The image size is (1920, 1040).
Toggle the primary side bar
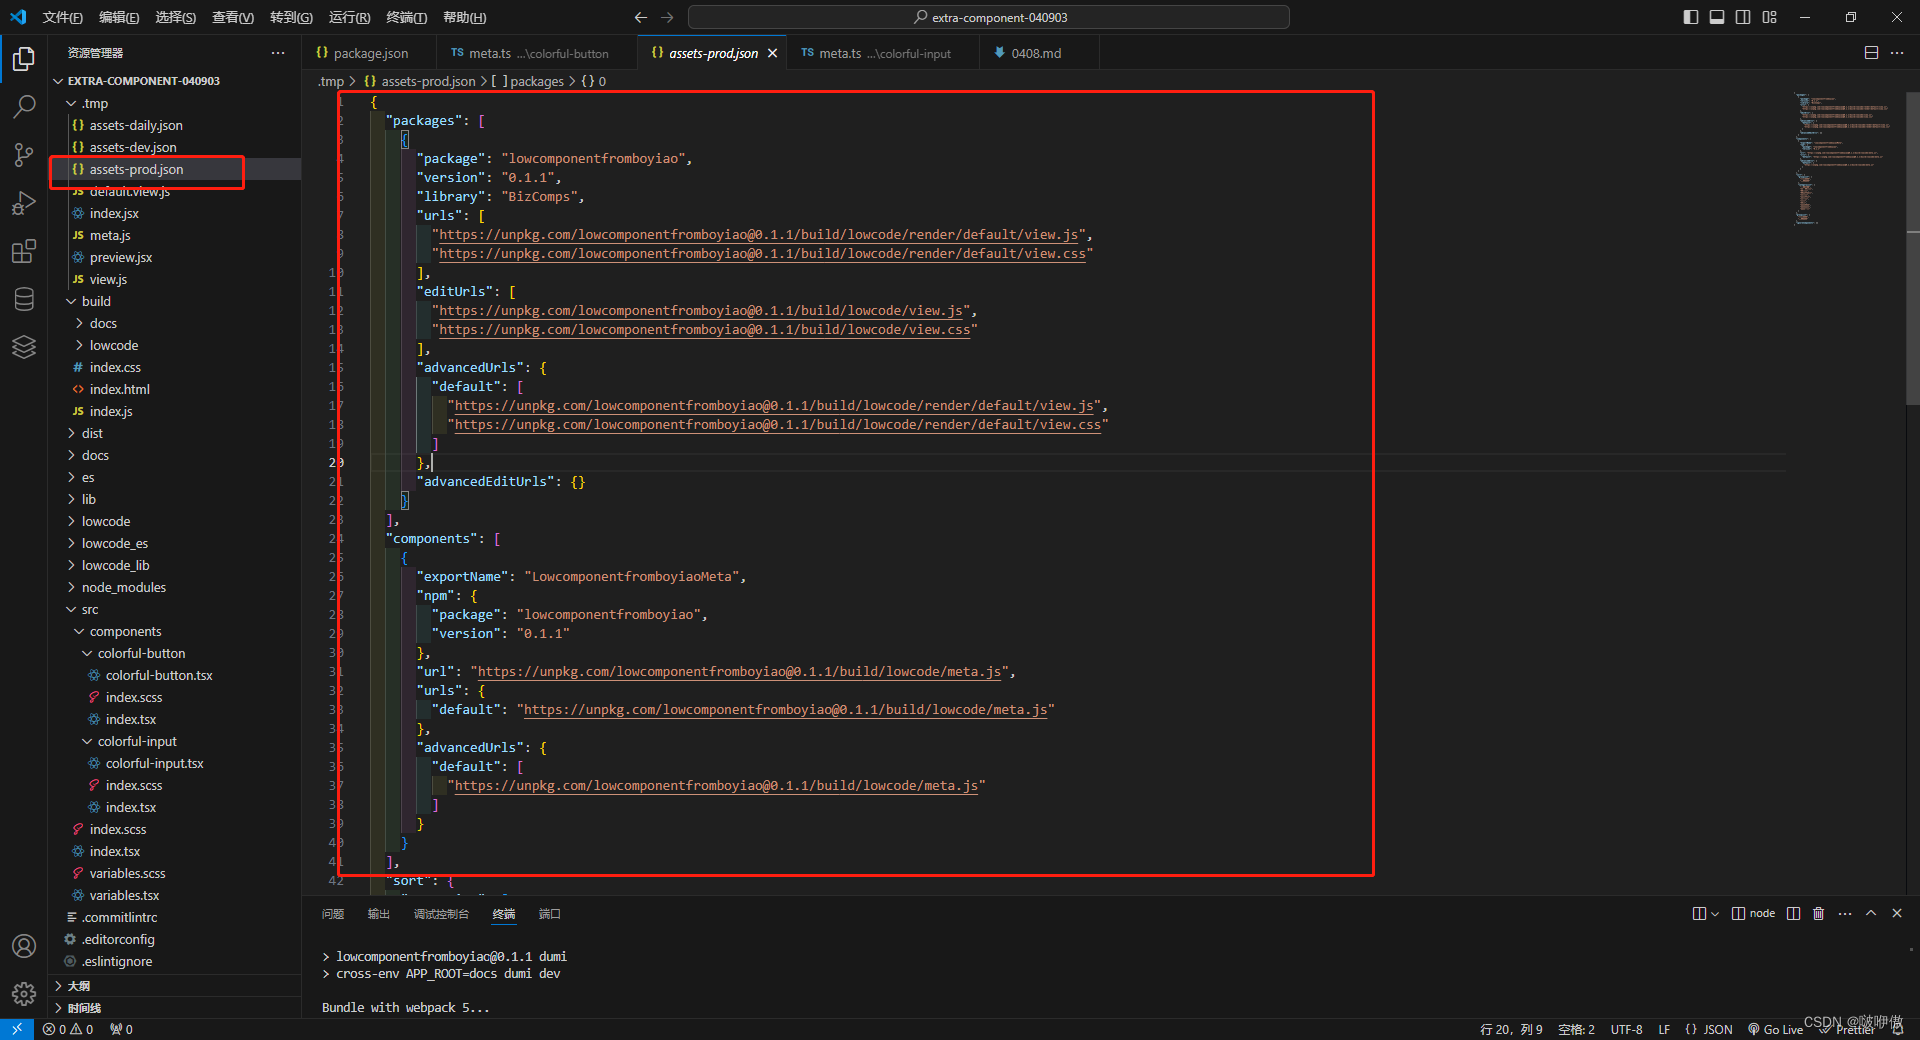point(1691,17)
